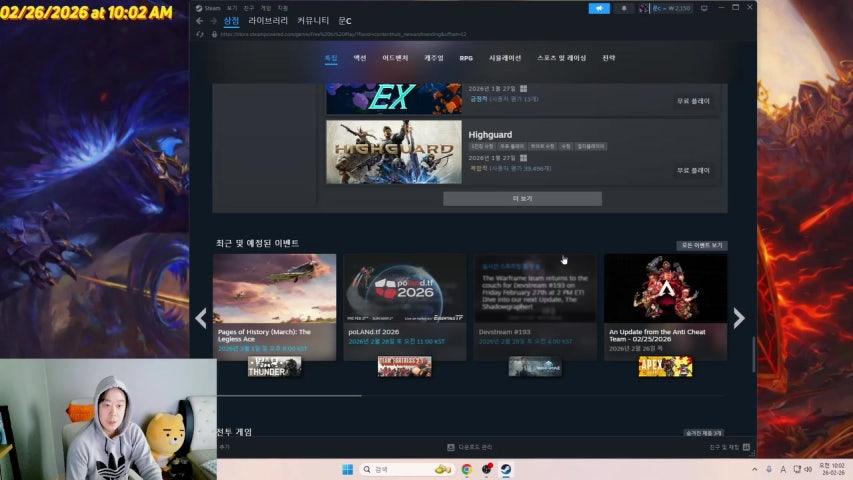Expand the system tray hidden icons chevron
The height and width of the screenshot is (480, 853).
(754, 469)
